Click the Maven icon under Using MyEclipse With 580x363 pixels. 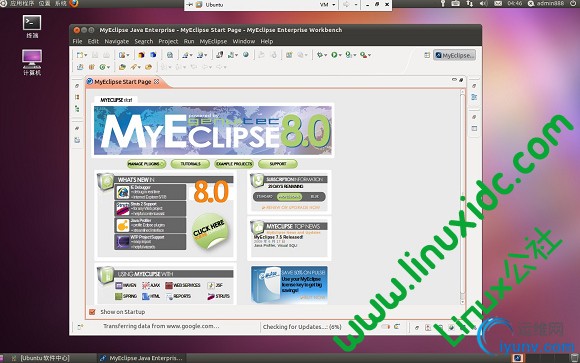[119, 285]
